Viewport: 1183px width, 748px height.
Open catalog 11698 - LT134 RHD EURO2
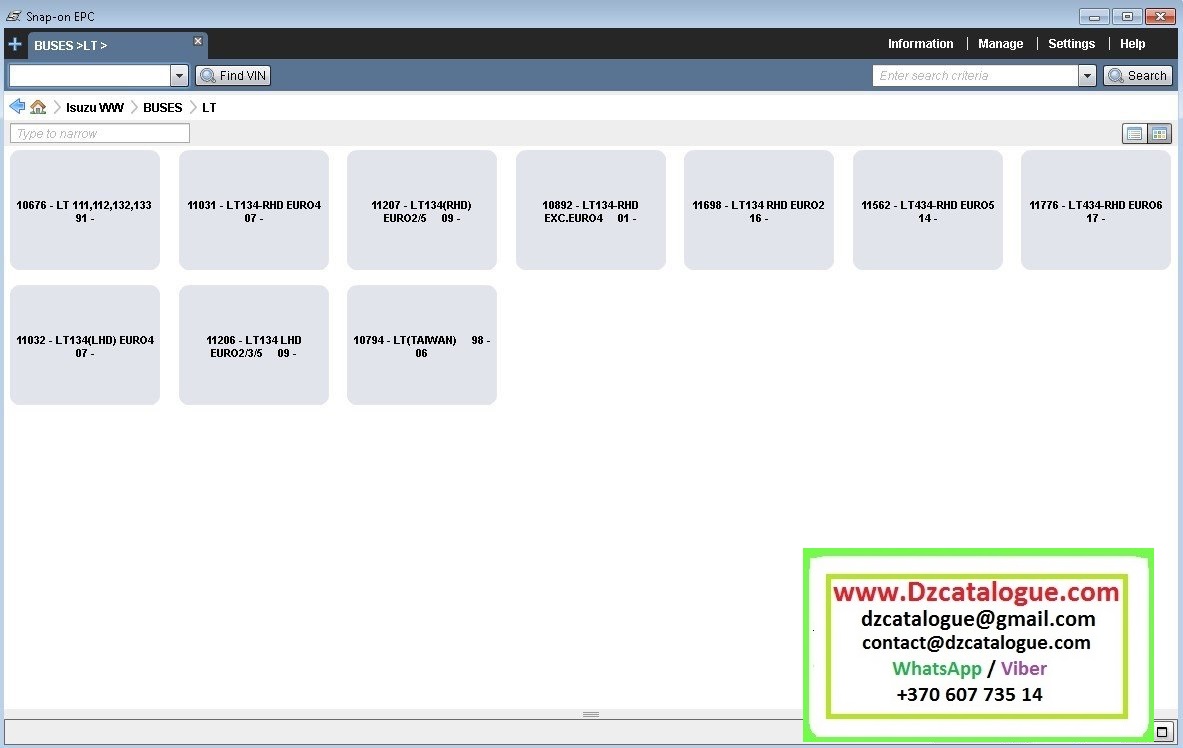click(759, 210)
